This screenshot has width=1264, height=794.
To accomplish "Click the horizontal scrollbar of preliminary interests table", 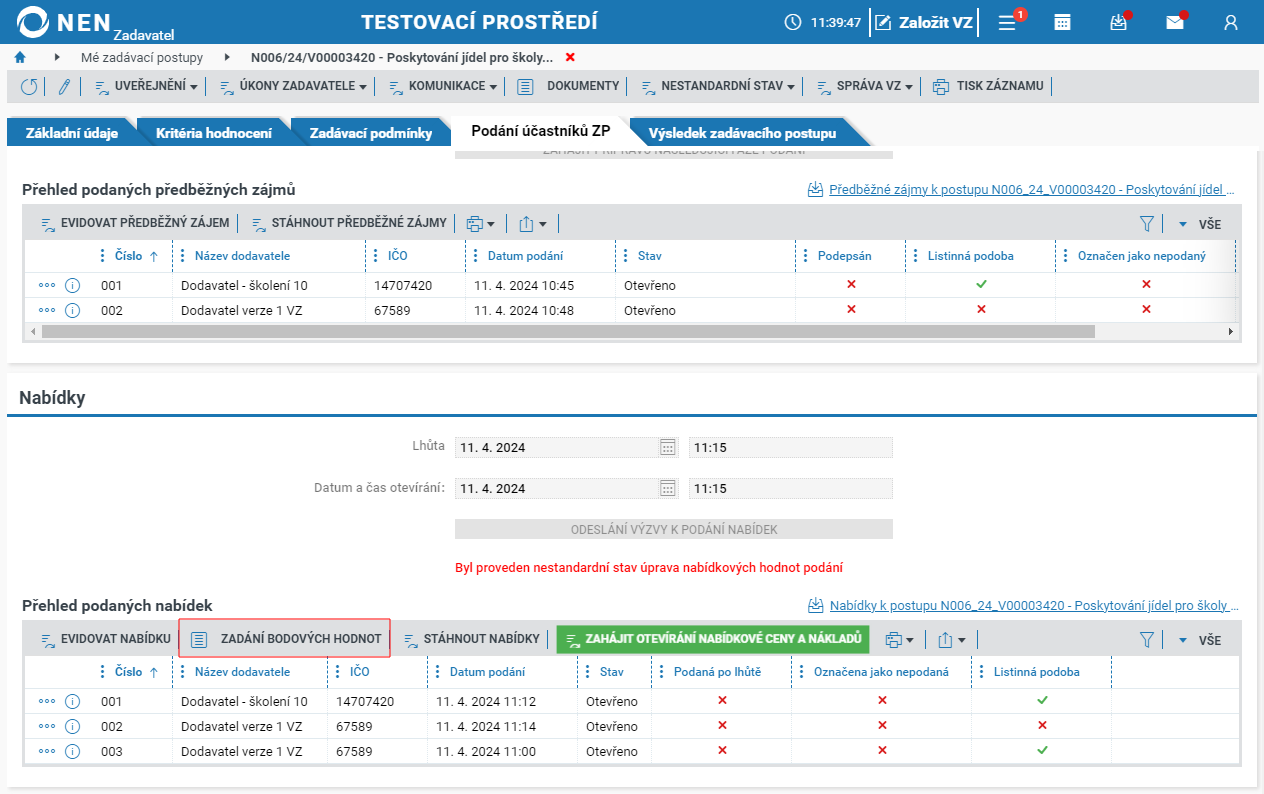I will point(568,331).
